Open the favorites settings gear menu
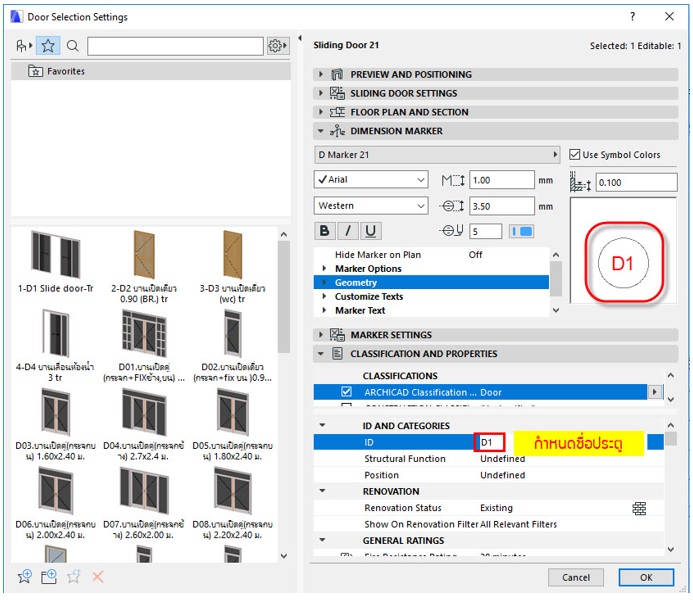Viewport: 693px width, 600px height. coord(277,46)
